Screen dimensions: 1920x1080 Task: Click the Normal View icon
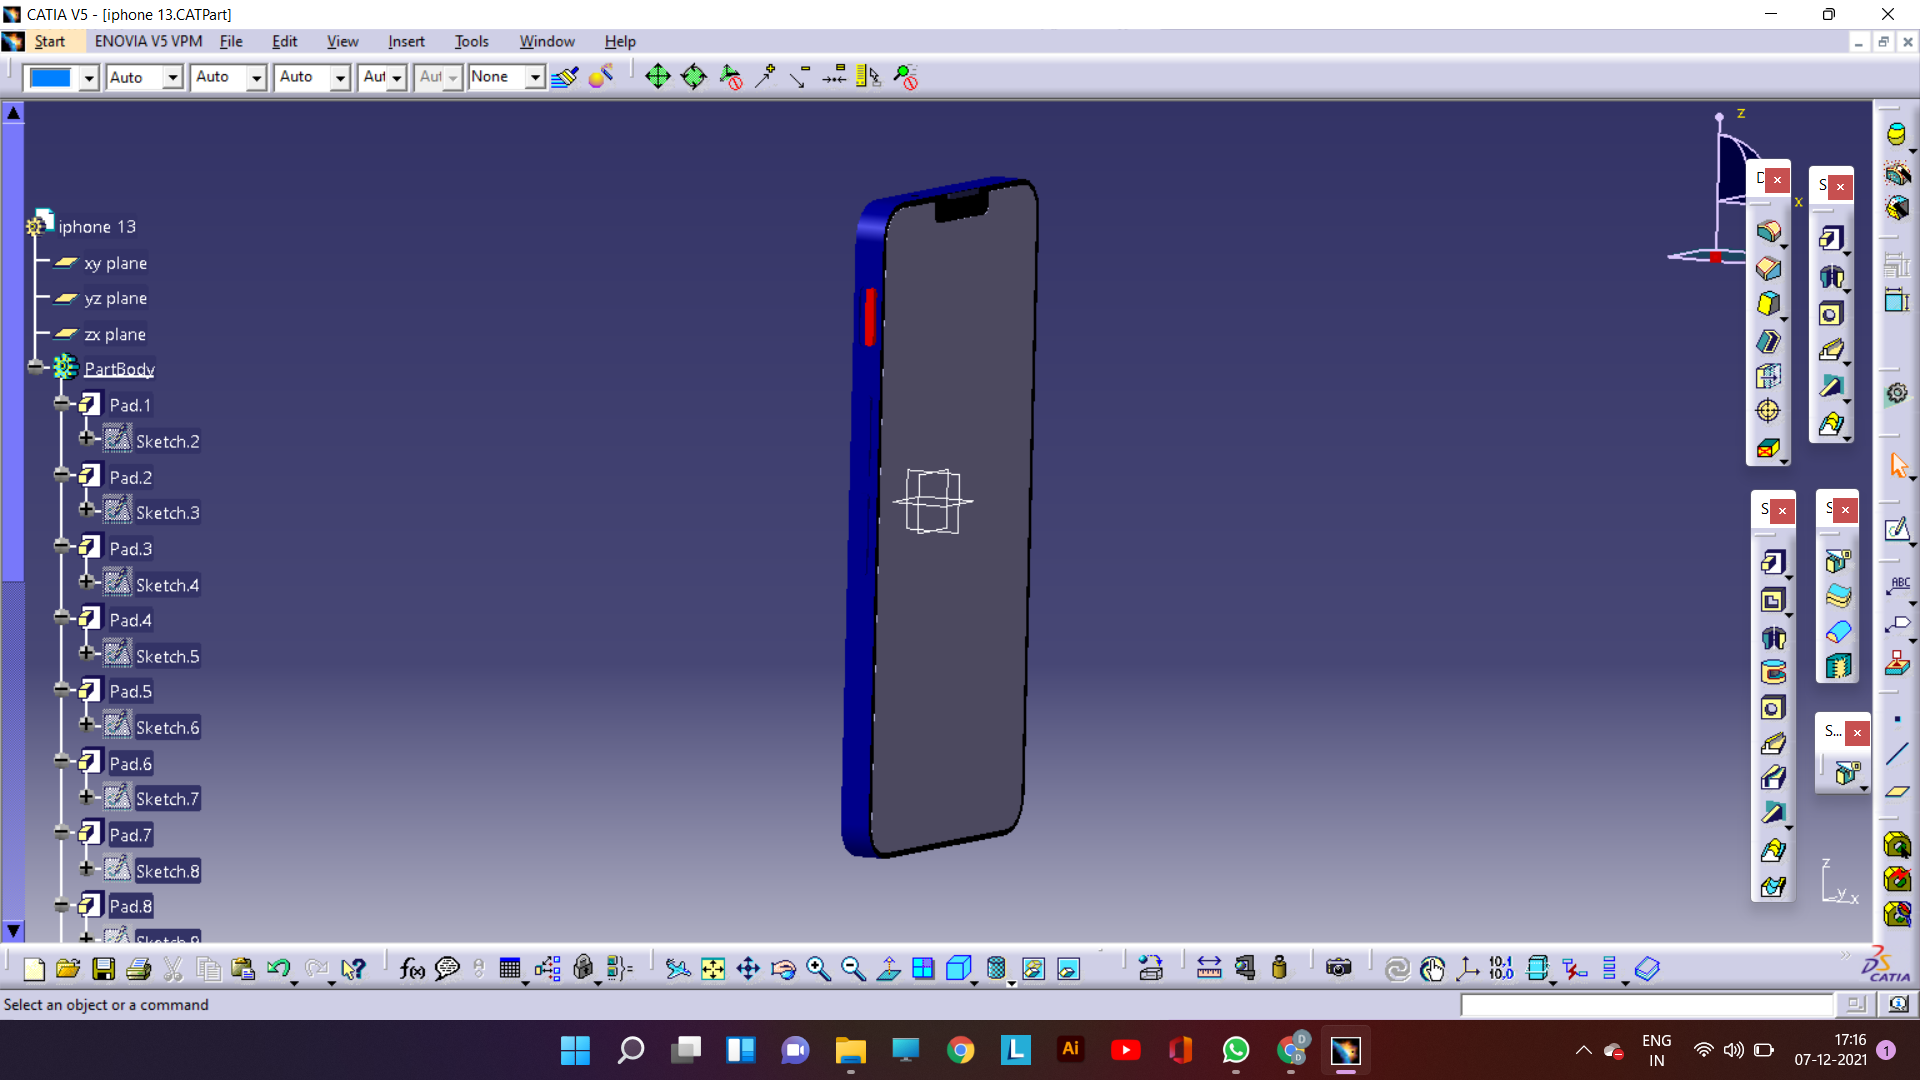click(x=888, y=968)
